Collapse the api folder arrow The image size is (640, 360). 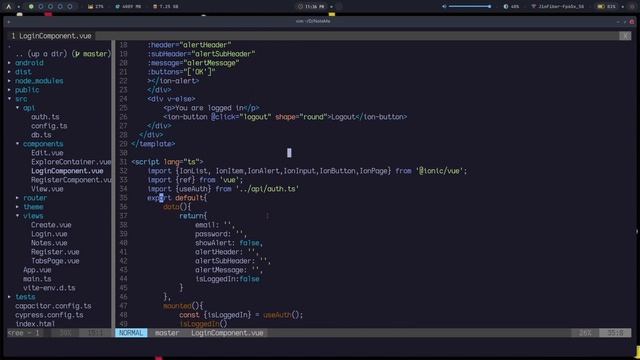tap(18, 108)
